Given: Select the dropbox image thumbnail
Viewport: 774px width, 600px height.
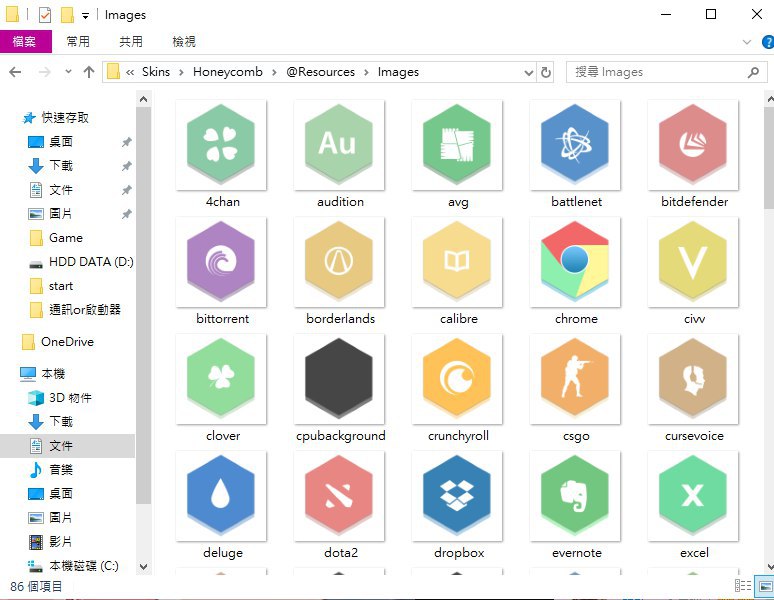Looking at the screenshot, I should click(x=457, y=496).
